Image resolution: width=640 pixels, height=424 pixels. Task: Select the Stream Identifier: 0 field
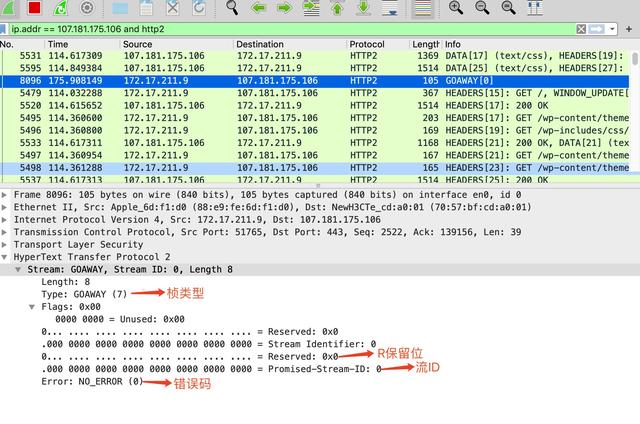[x=209, y=344]
